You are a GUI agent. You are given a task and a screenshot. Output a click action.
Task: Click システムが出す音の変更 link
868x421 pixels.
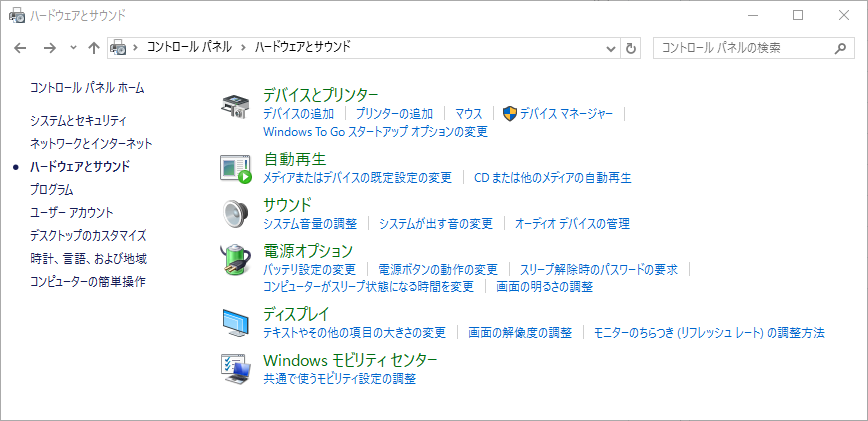(436, 224)
